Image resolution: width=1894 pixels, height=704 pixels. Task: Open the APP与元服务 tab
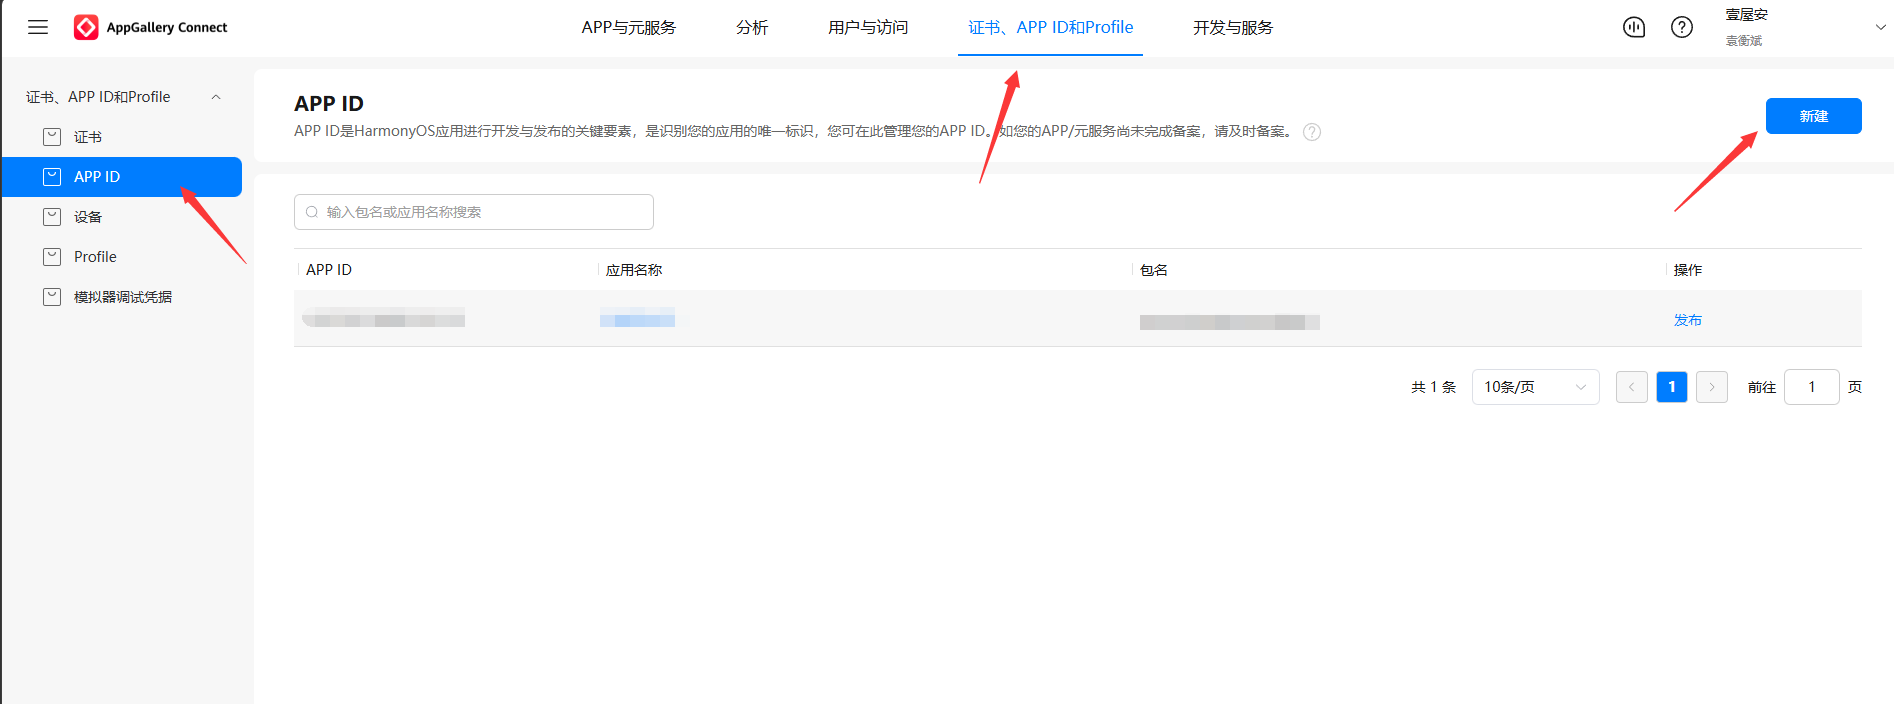tap(628, 28)
